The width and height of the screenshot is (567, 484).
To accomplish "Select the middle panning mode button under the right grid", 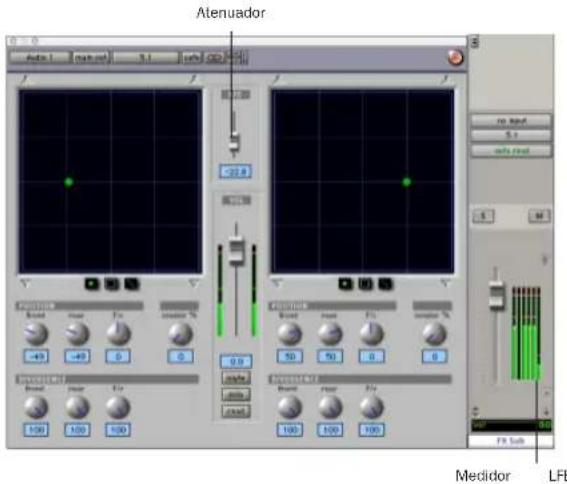I will tap(365, 284).
